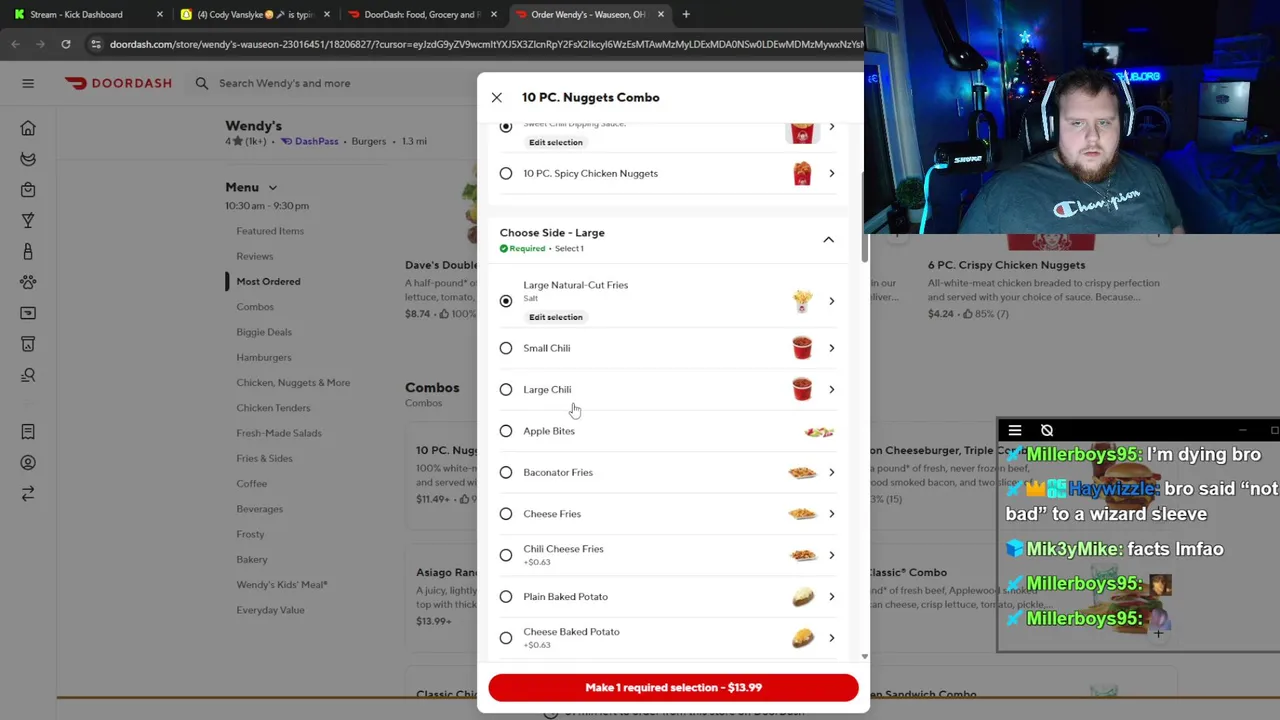Click the DoorDash logo

tap(118, 83)
